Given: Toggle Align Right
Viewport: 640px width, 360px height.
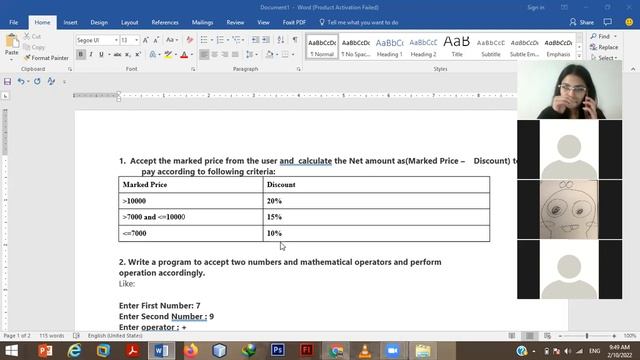Looking at the screenshot, I should pos(224,54).
